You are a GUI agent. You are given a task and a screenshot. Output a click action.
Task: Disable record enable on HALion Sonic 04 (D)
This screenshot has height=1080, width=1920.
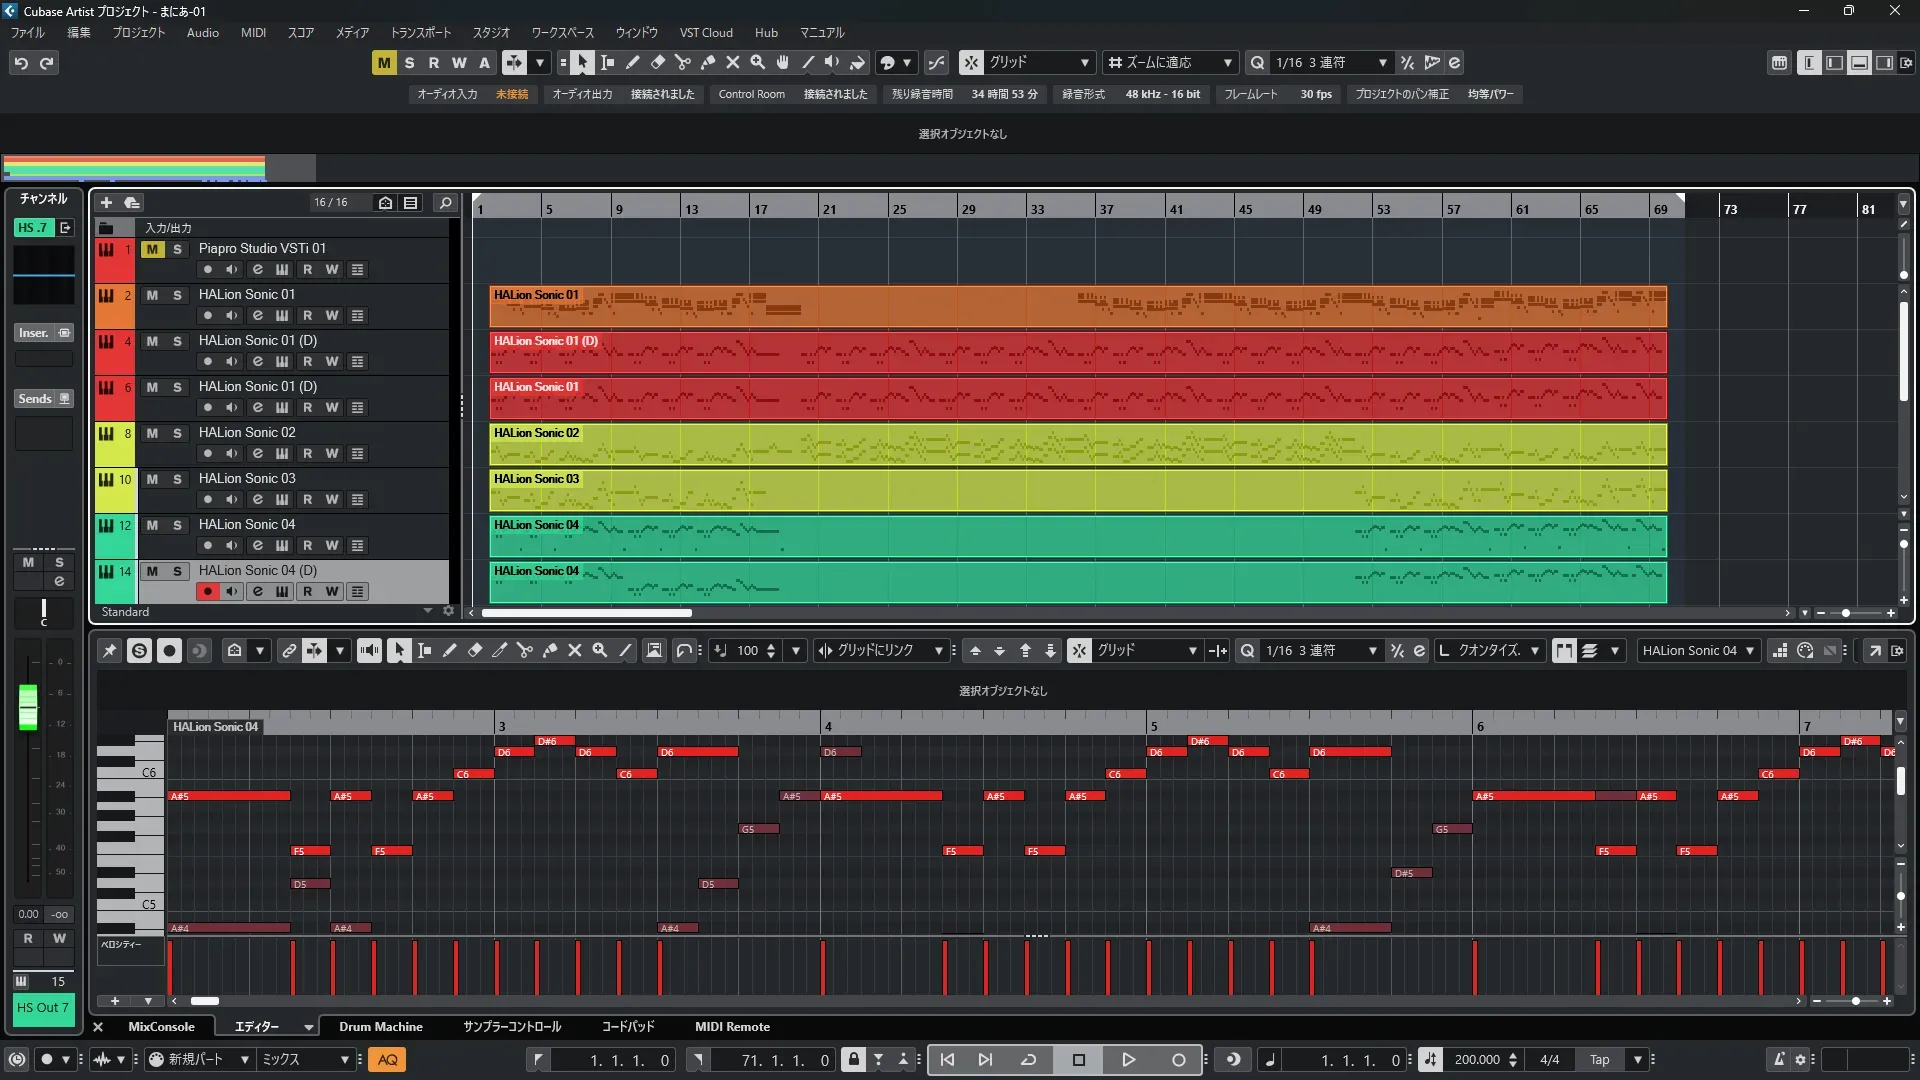[x=207, y=591]
